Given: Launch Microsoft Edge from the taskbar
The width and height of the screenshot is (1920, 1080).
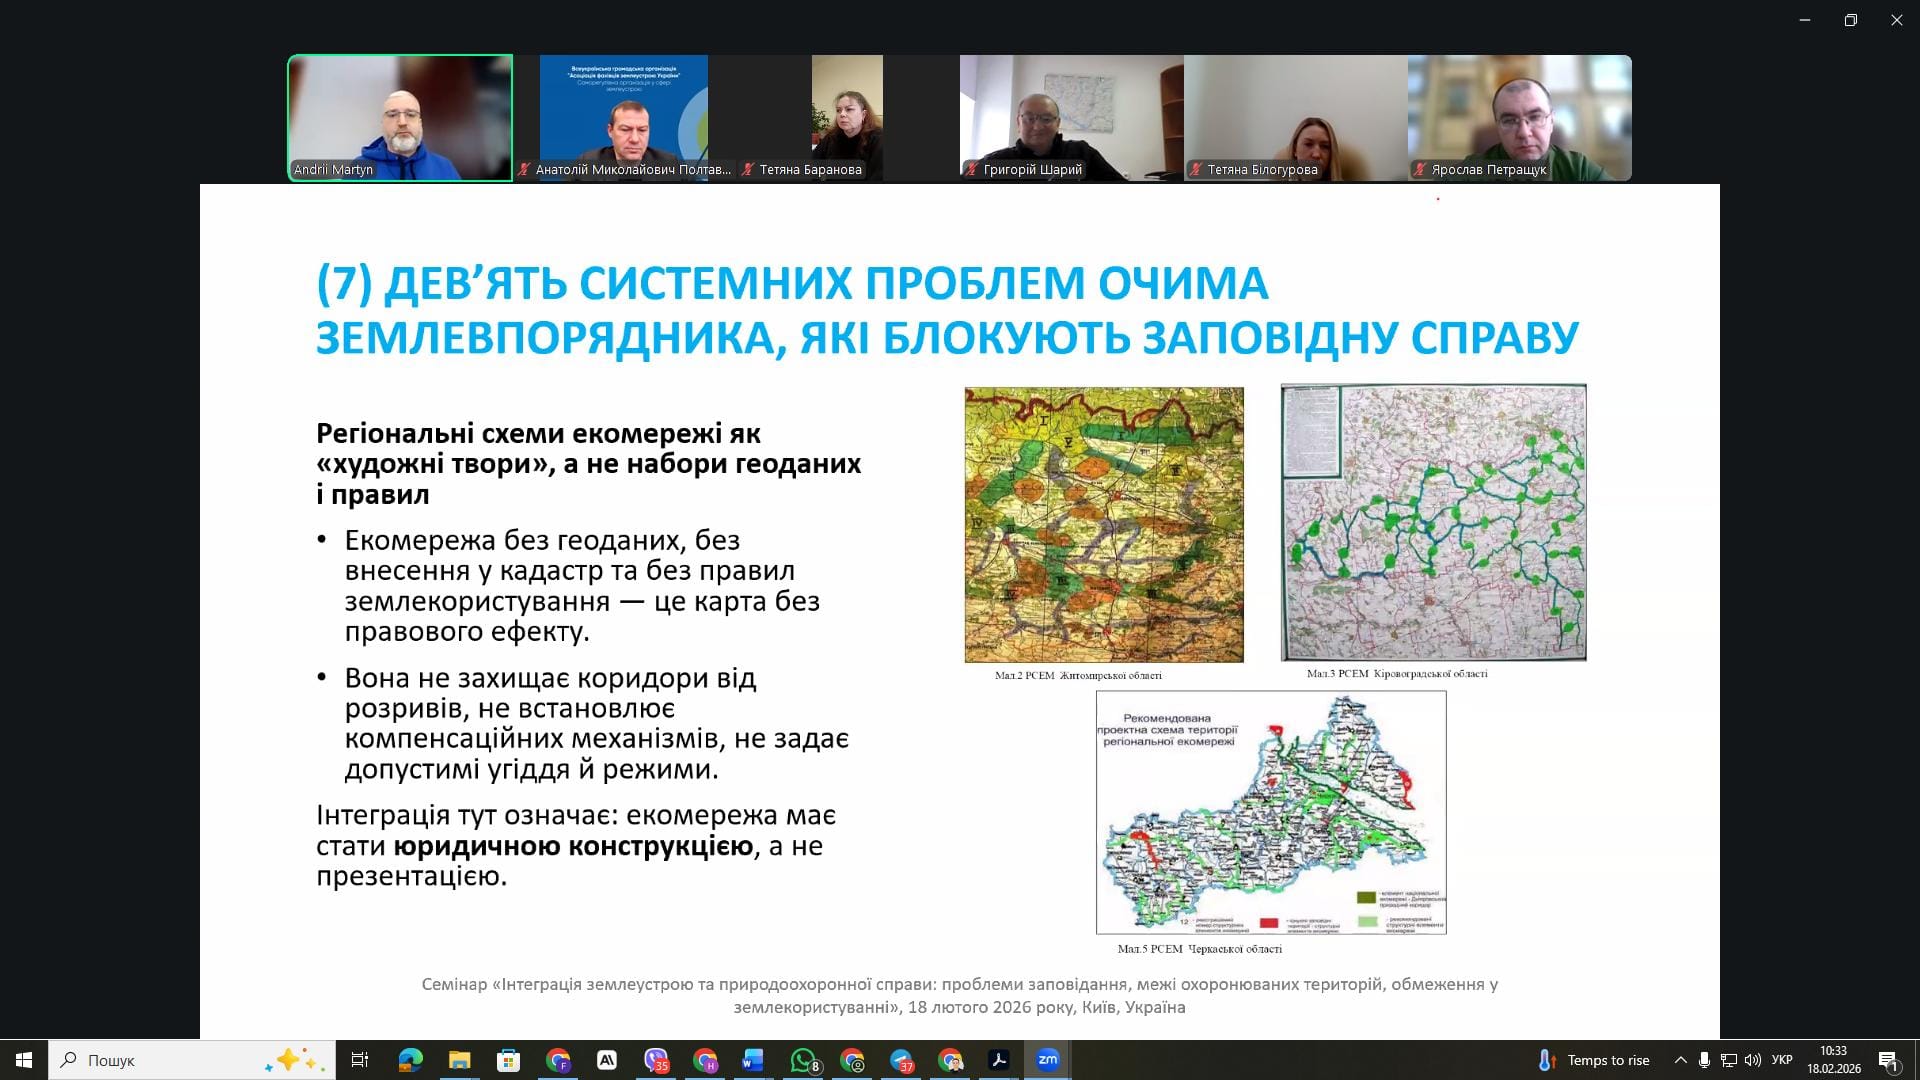Looking at the screenshot, I should point(410,1060).
